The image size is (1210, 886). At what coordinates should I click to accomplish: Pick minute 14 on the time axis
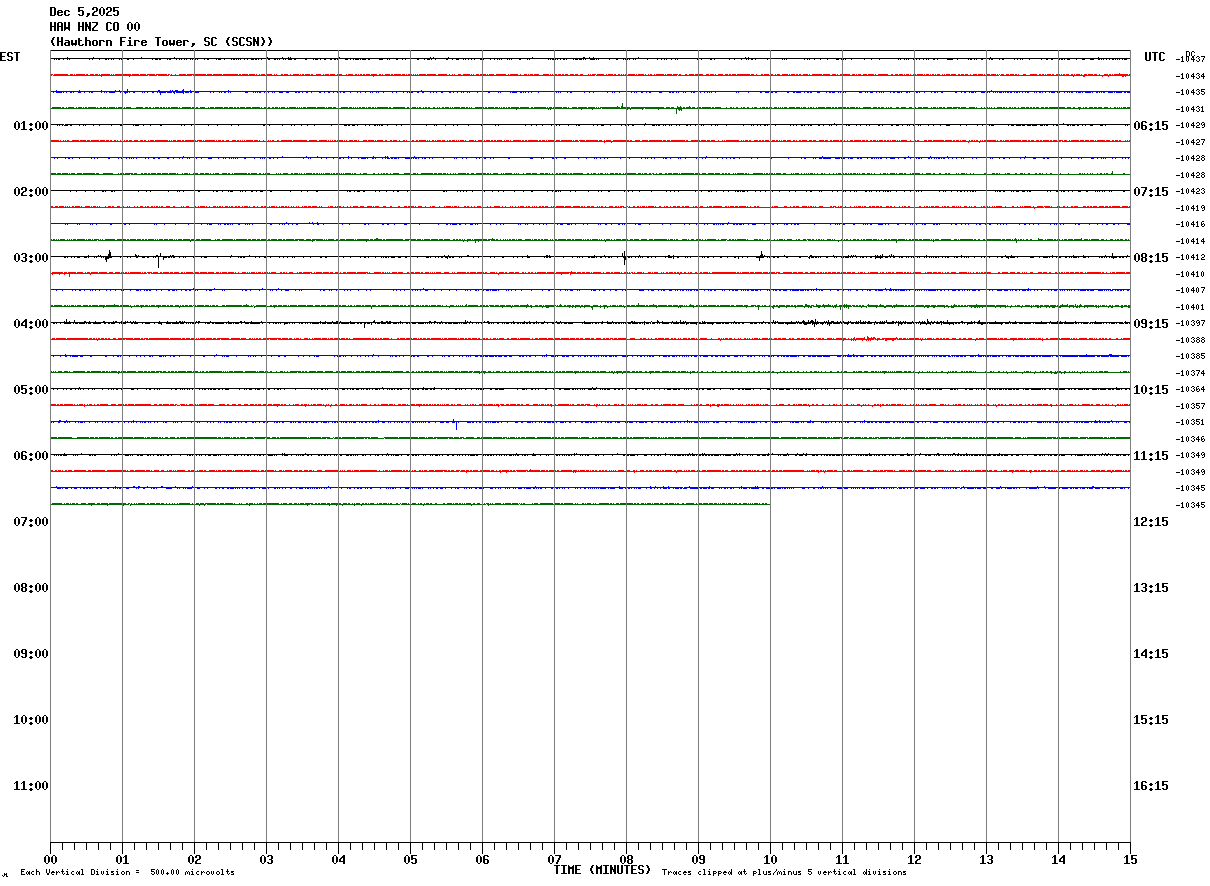1058,860
